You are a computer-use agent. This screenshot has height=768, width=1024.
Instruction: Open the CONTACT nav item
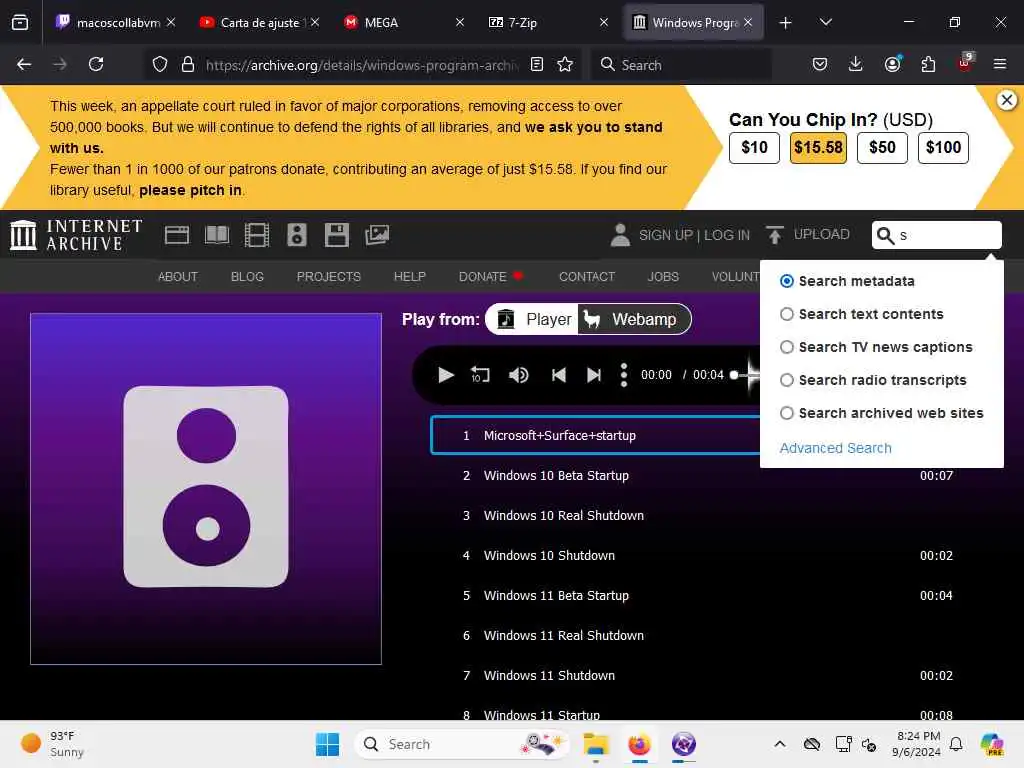pyautogui.click(x=587, y=277)
